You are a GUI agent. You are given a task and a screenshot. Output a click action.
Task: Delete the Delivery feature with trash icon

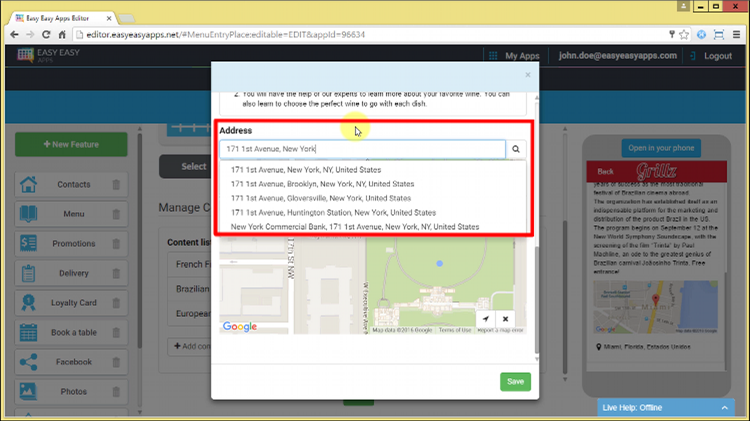pyautogui.click(x=116, y=274)
